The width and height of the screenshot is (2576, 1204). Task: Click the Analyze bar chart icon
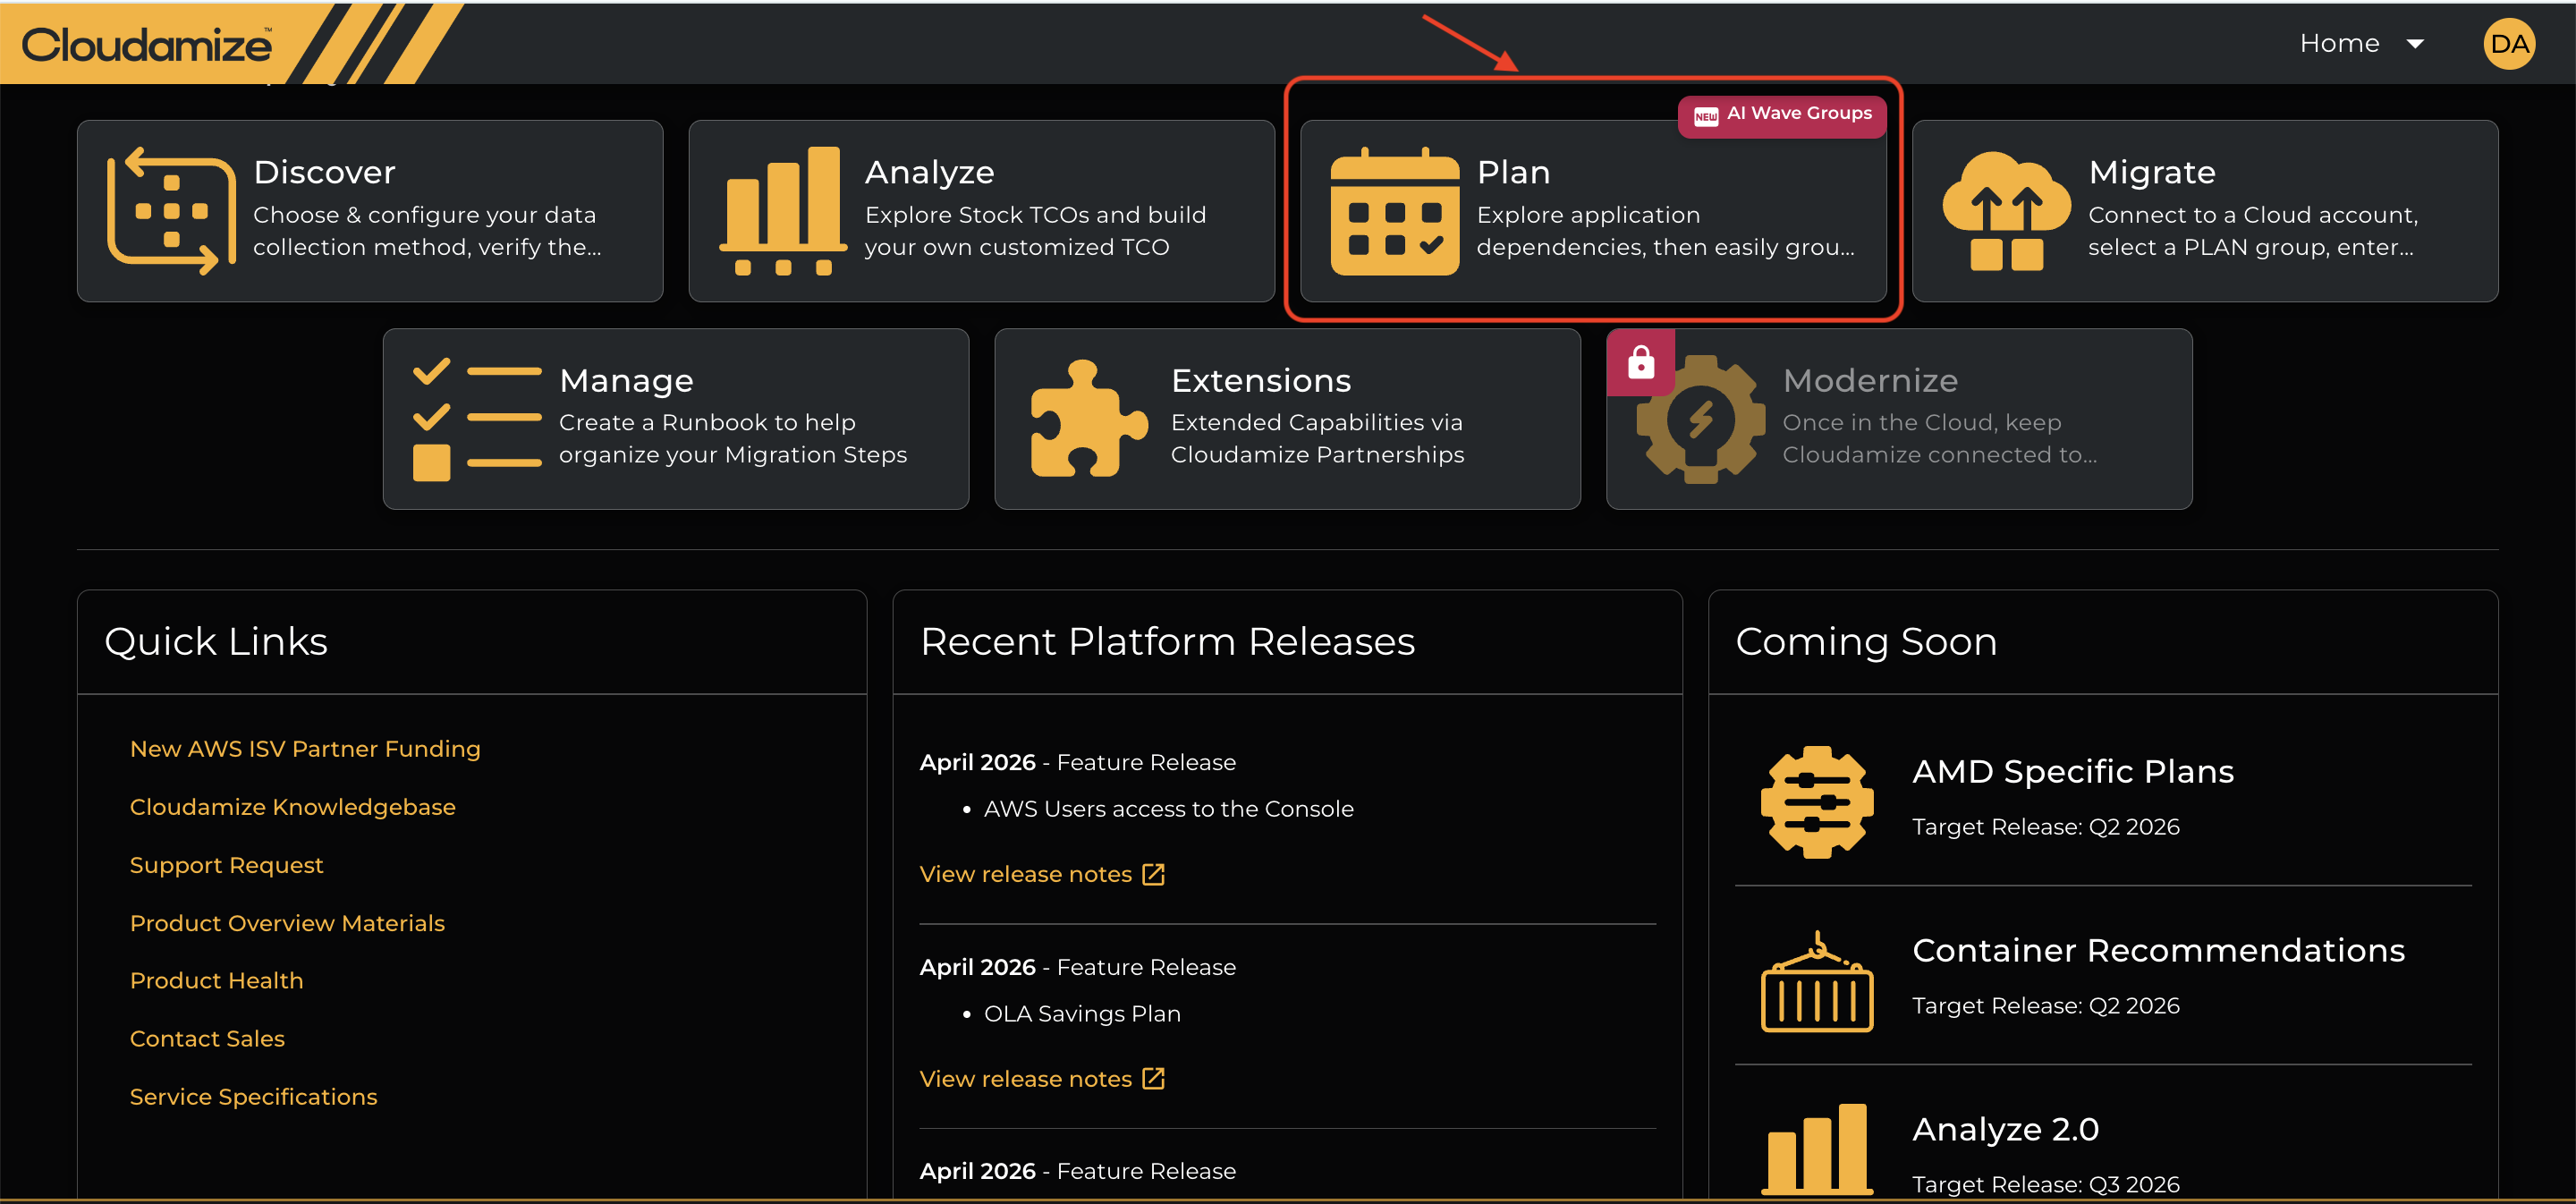pos(783,211)
